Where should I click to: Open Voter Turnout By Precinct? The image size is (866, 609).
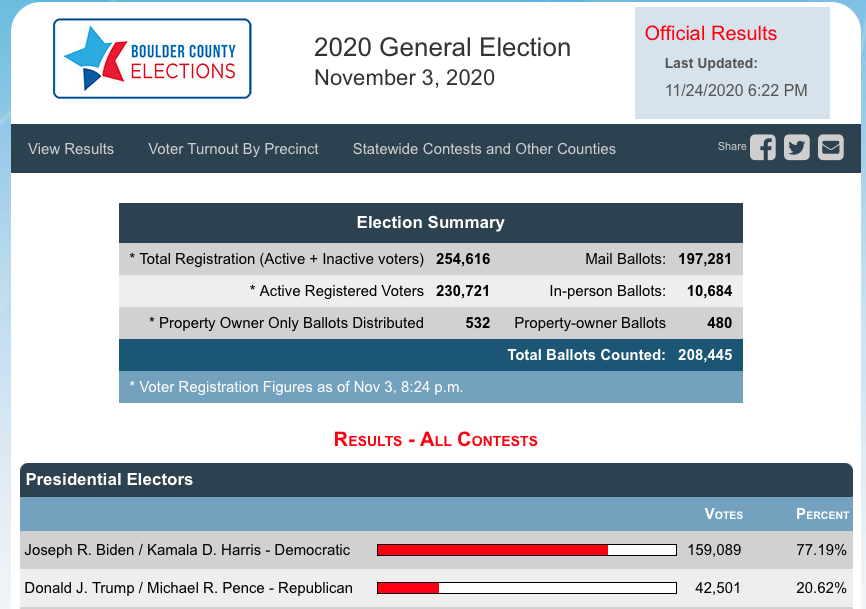(x=233, y=149)
